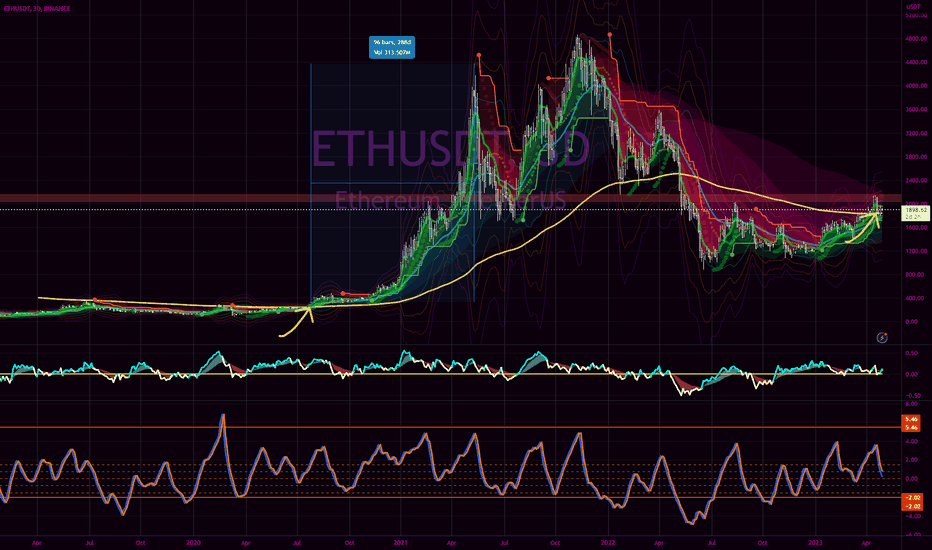
Task: Click the 3600.00 price axis label
Action: pyautogui.click(x=915, y=109)
